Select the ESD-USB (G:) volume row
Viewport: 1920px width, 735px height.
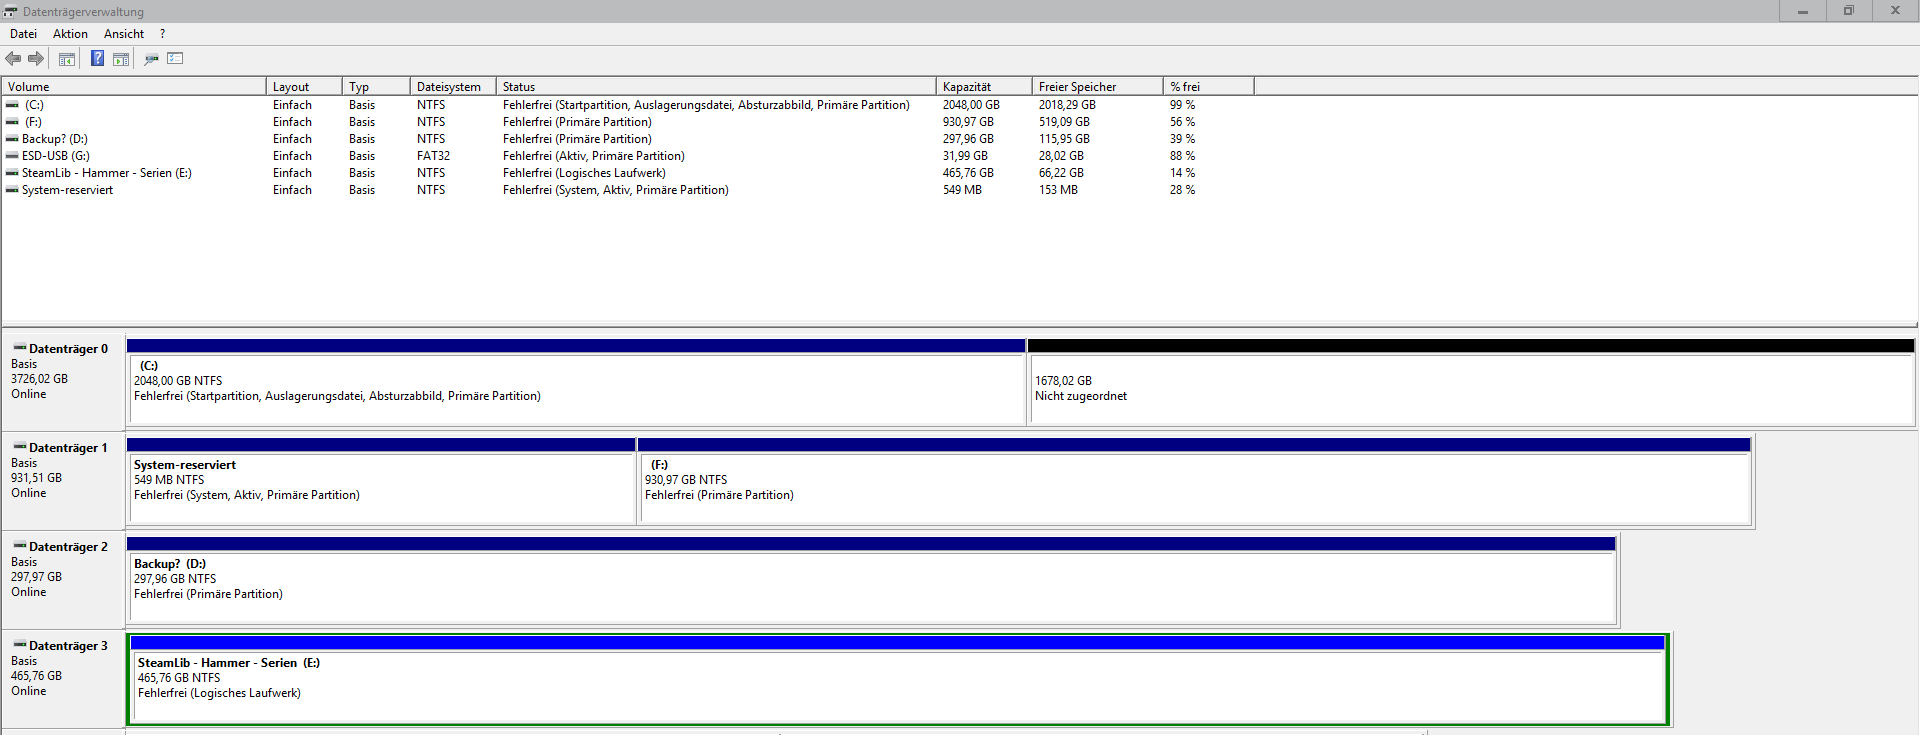pos(56,156)
